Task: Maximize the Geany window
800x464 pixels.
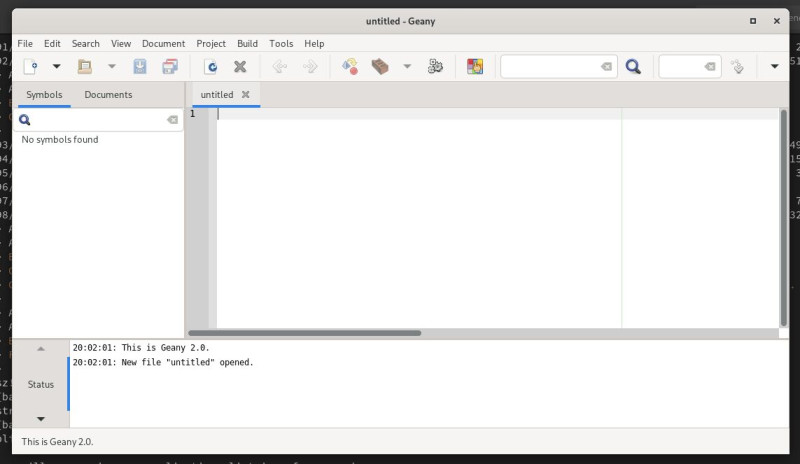Action: (x=753, y=21)
